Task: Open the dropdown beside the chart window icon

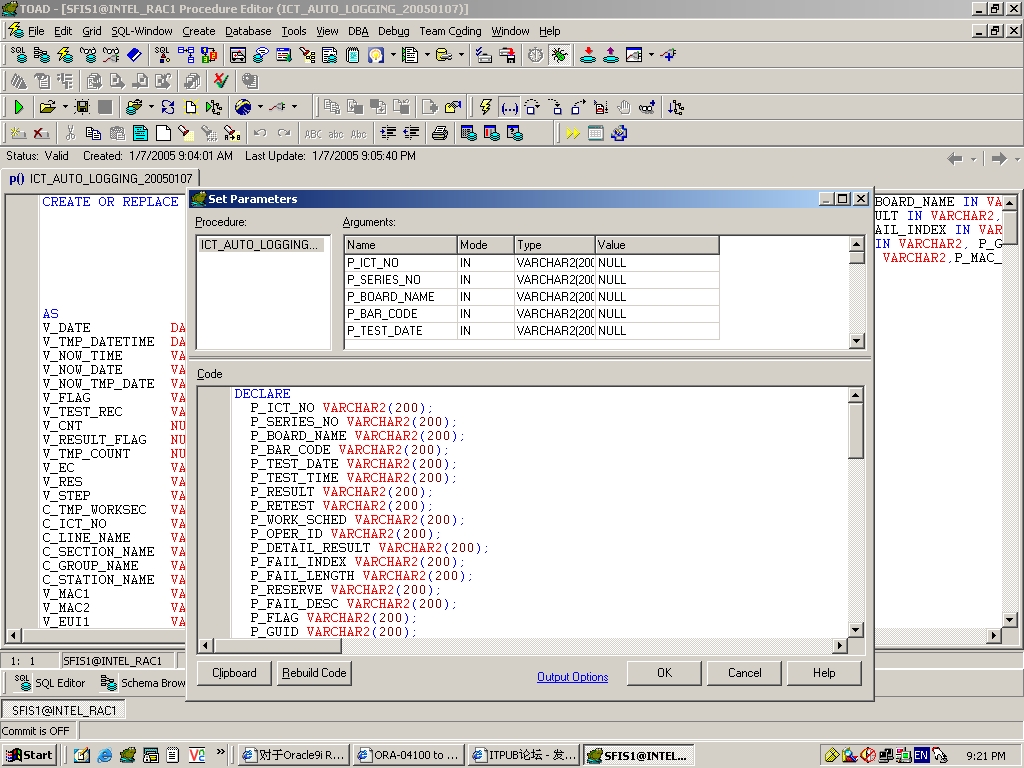Action: pos(651,56)
